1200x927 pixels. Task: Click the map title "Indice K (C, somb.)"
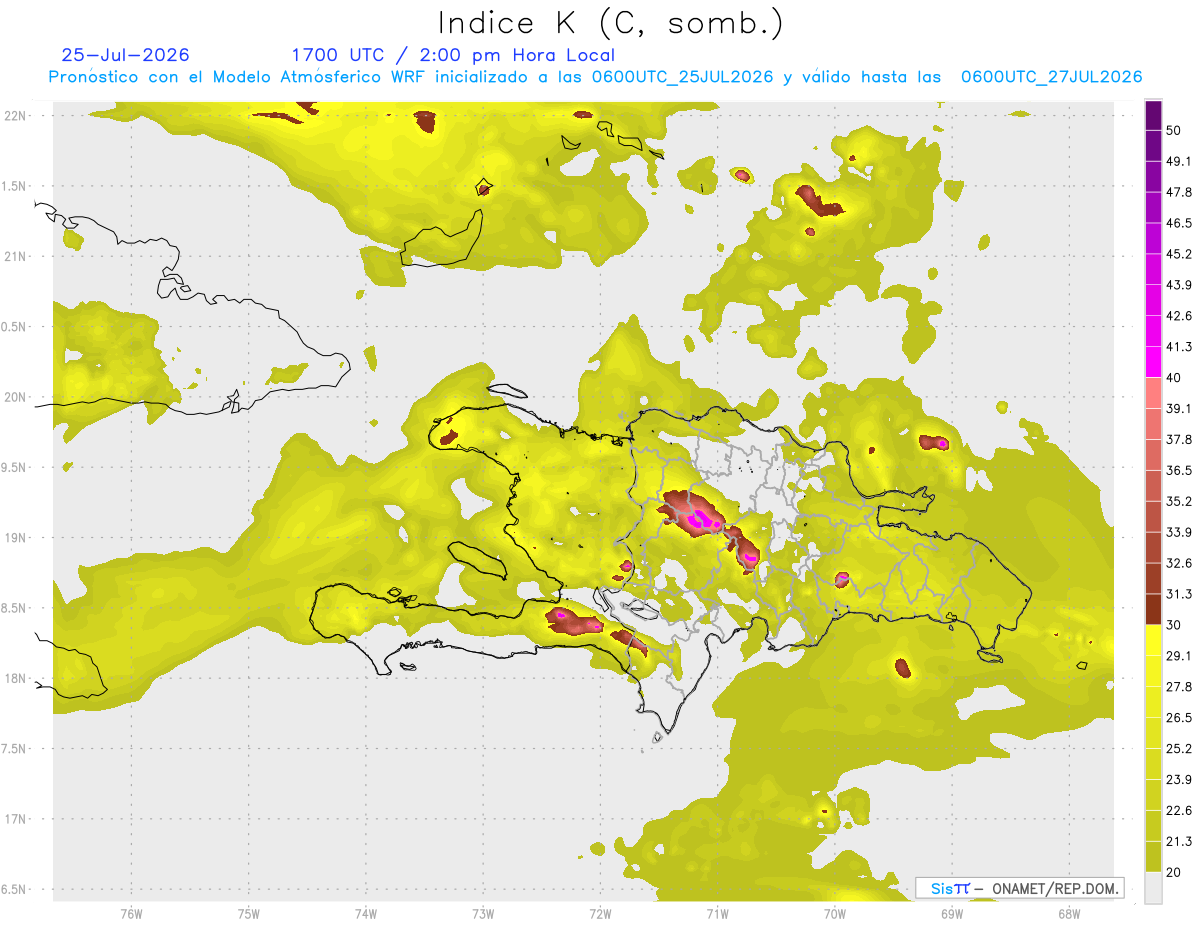[x=609, y=22]
